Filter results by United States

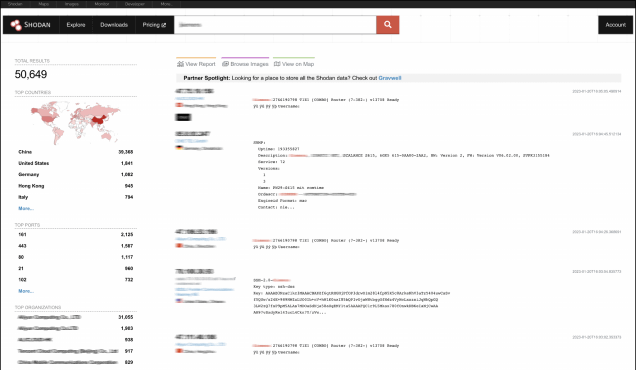[x=34, y=163]
